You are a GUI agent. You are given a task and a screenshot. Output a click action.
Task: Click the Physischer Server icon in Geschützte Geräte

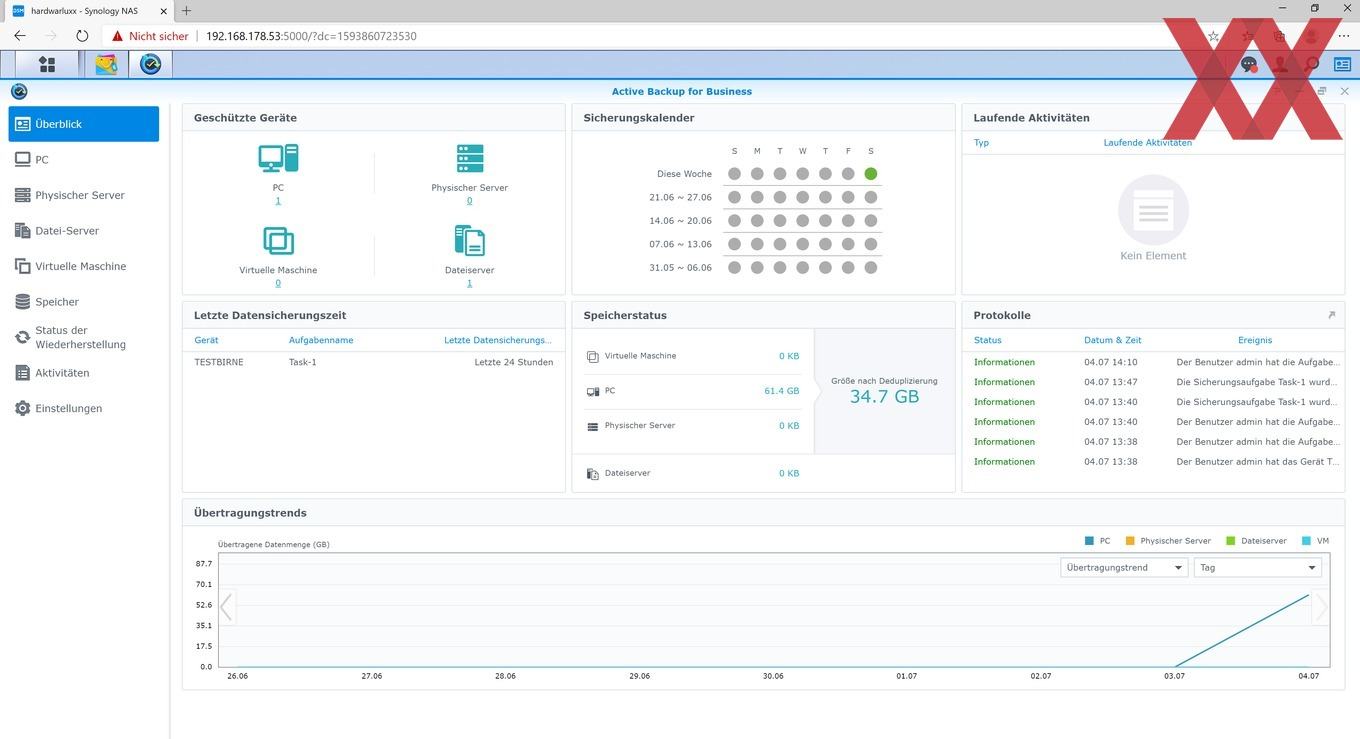[470, 158]
